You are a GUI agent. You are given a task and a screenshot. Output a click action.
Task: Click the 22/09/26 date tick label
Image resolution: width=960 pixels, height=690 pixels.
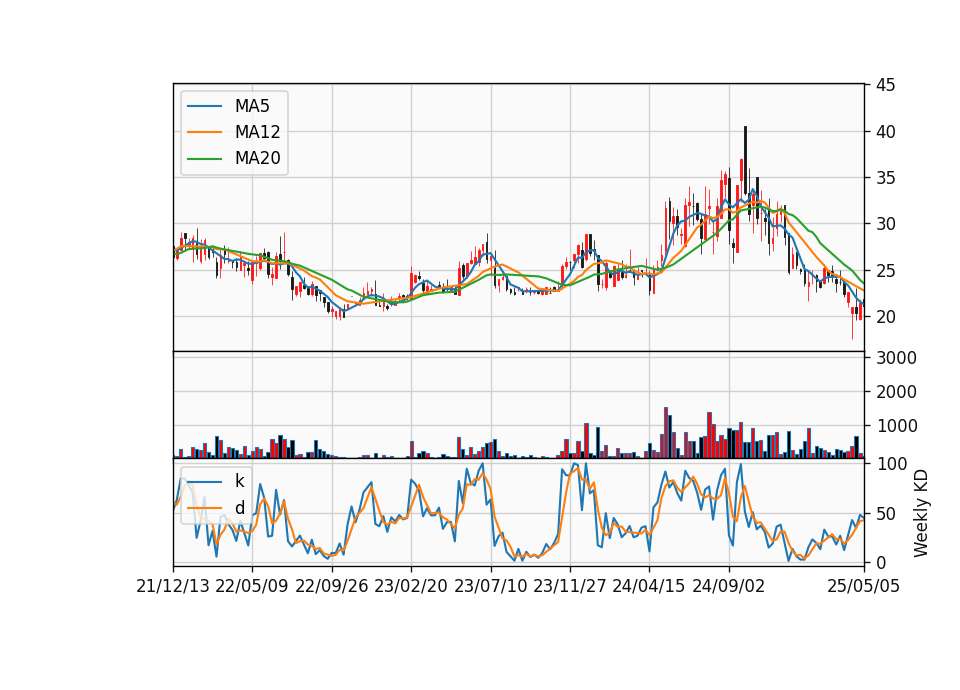click(332, 586)
